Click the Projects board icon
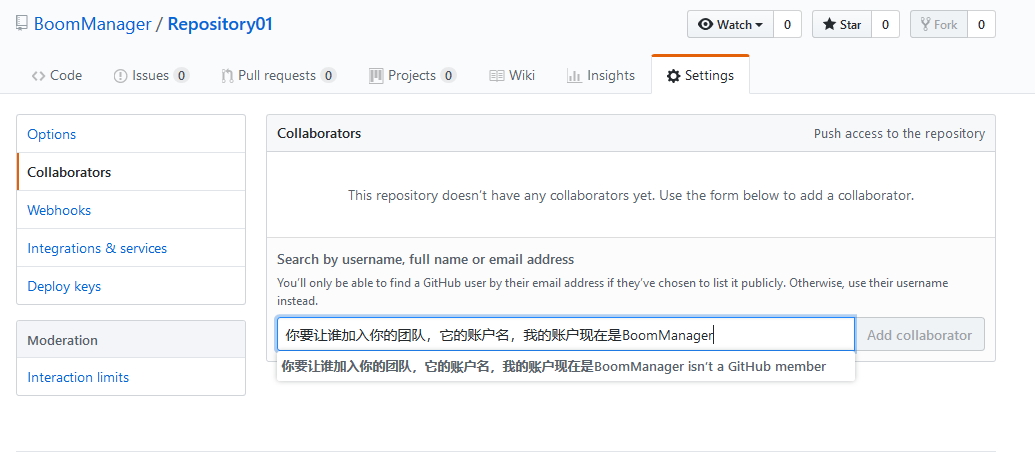This screenshot has height=457, width=1035. click(x=376, y=76)
